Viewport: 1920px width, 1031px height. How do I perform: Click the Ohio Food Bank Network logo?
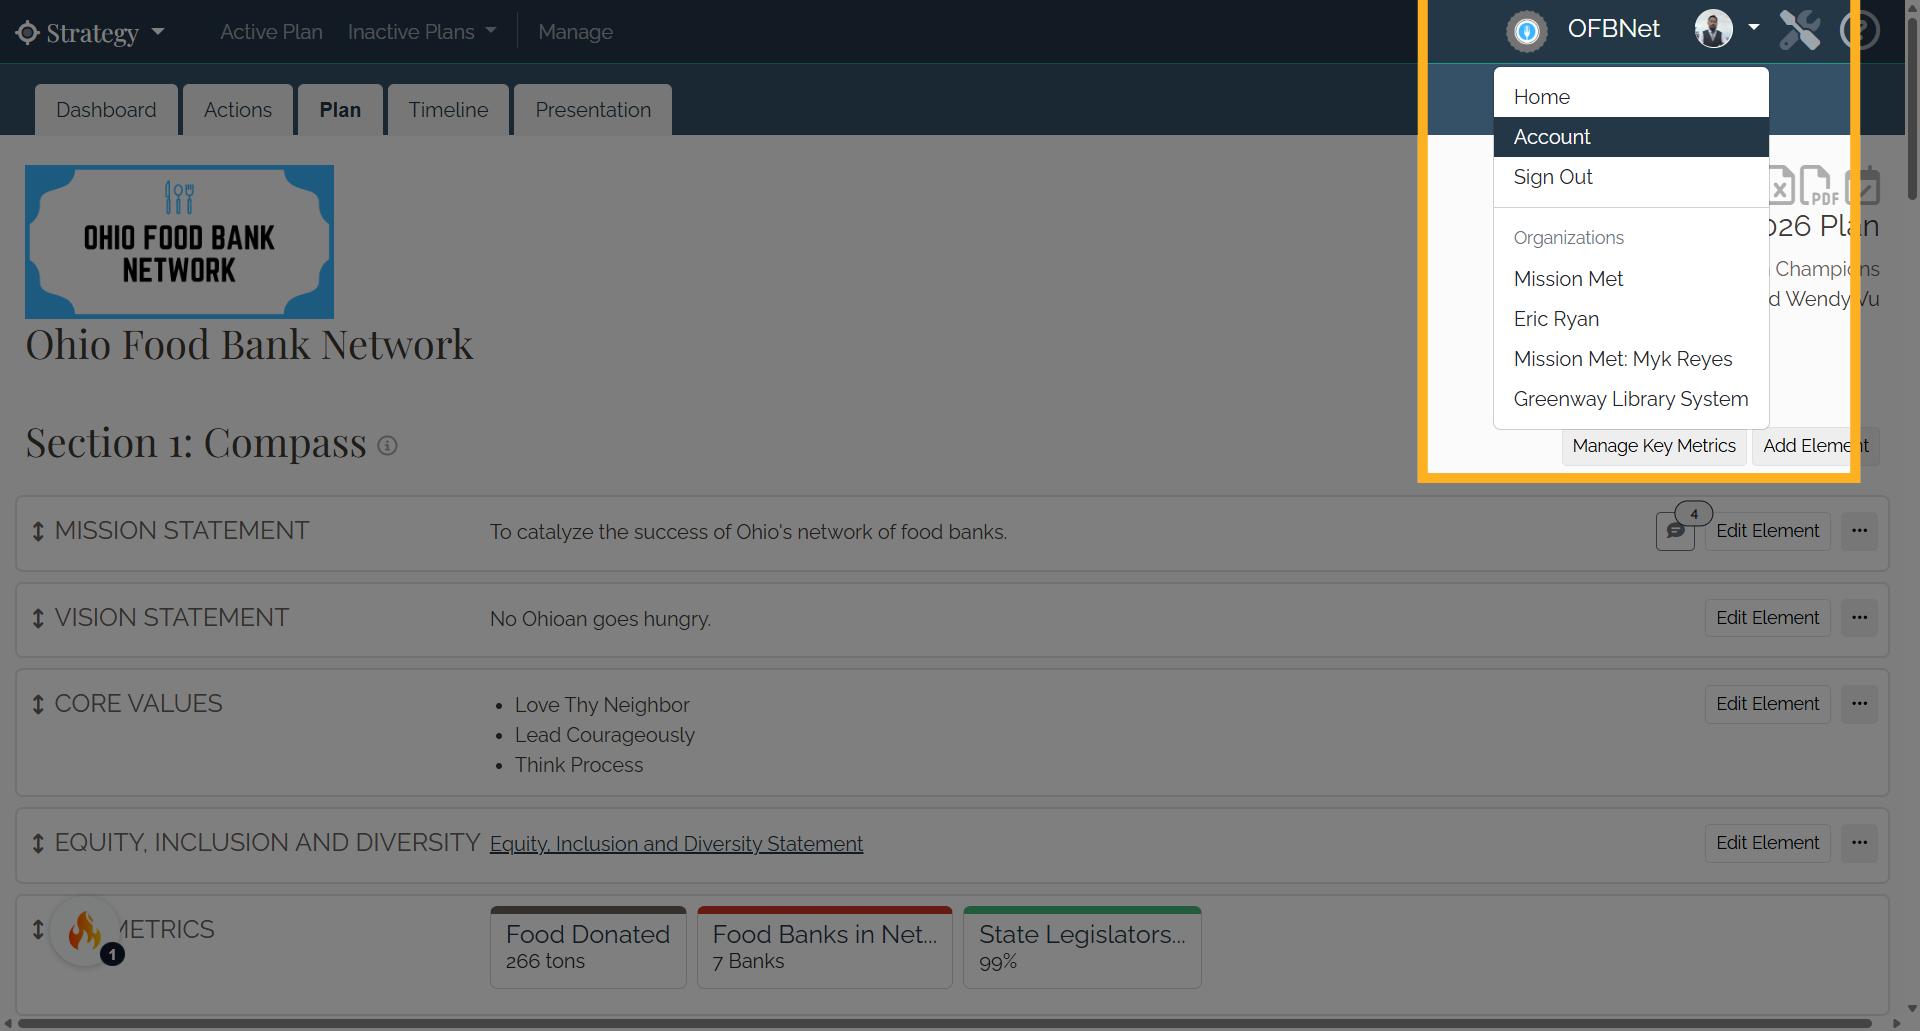pyautogui.click(x=179, y=242)
